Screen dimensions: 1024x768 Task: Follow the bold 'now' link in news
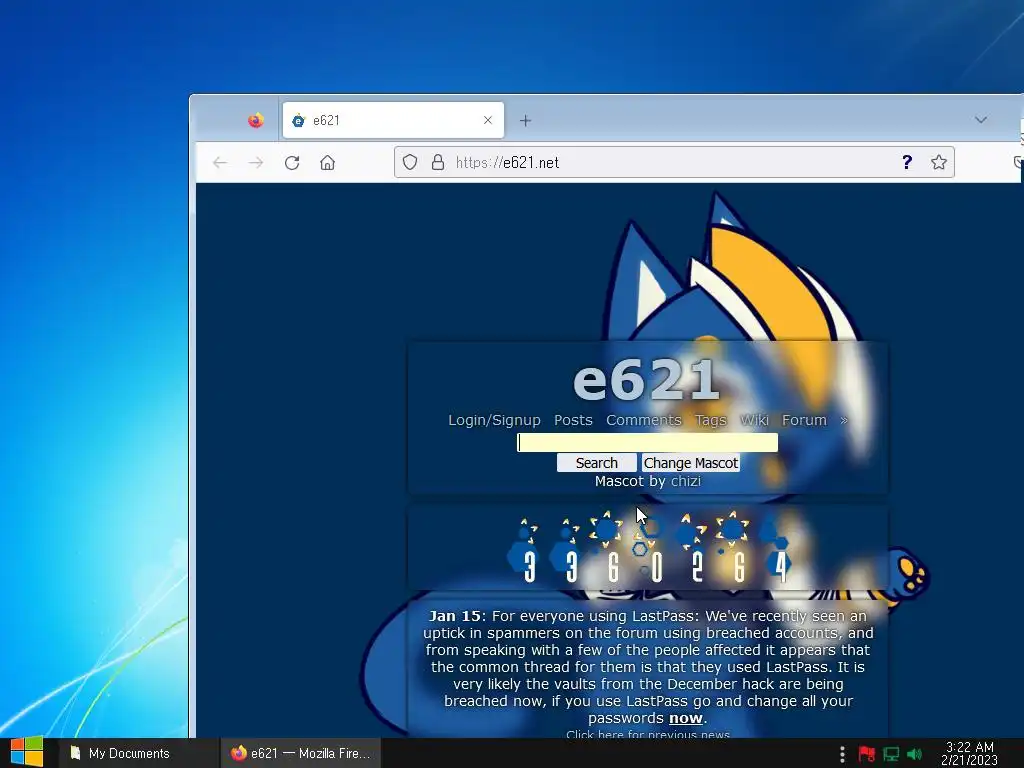pyautogui.click(x=686, y=718)
